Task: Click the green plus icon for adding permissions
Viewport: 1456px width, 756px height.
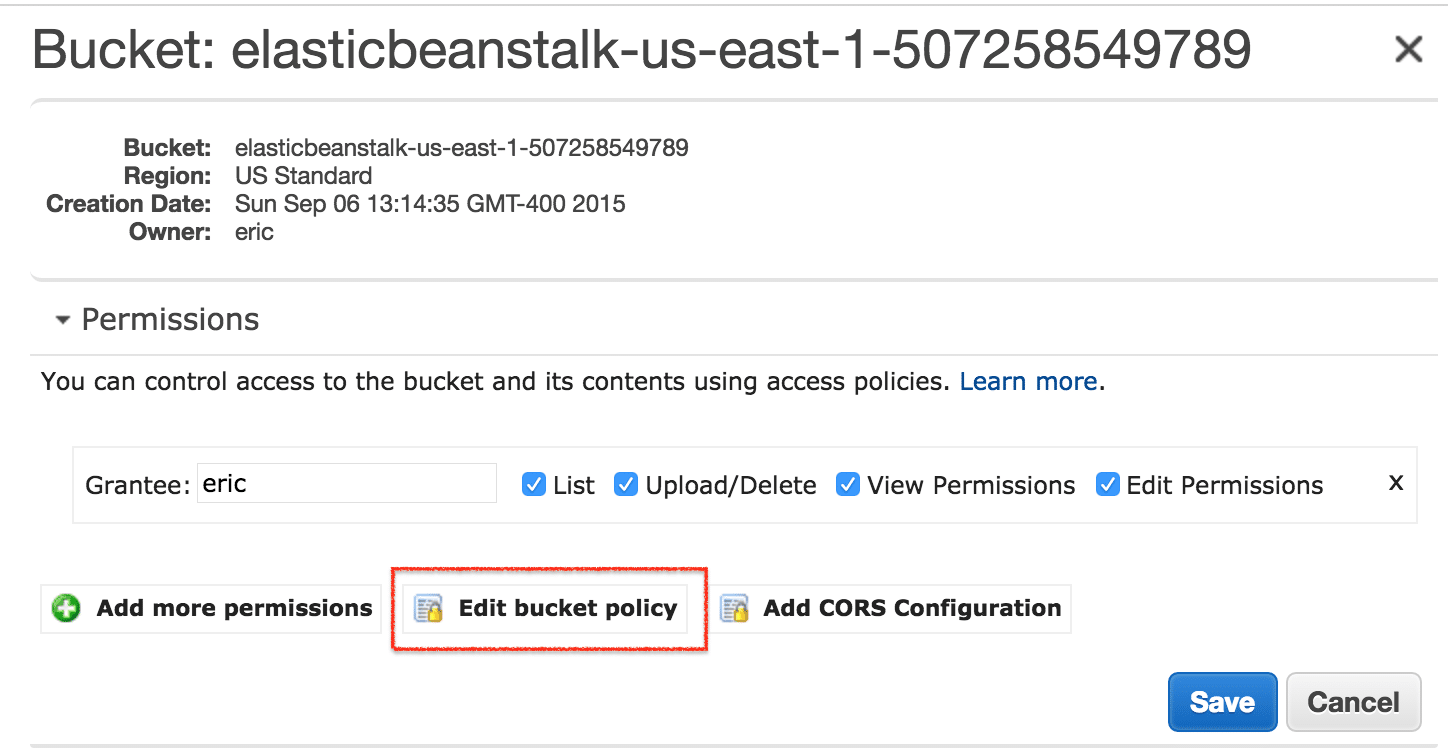Action: 66,608
